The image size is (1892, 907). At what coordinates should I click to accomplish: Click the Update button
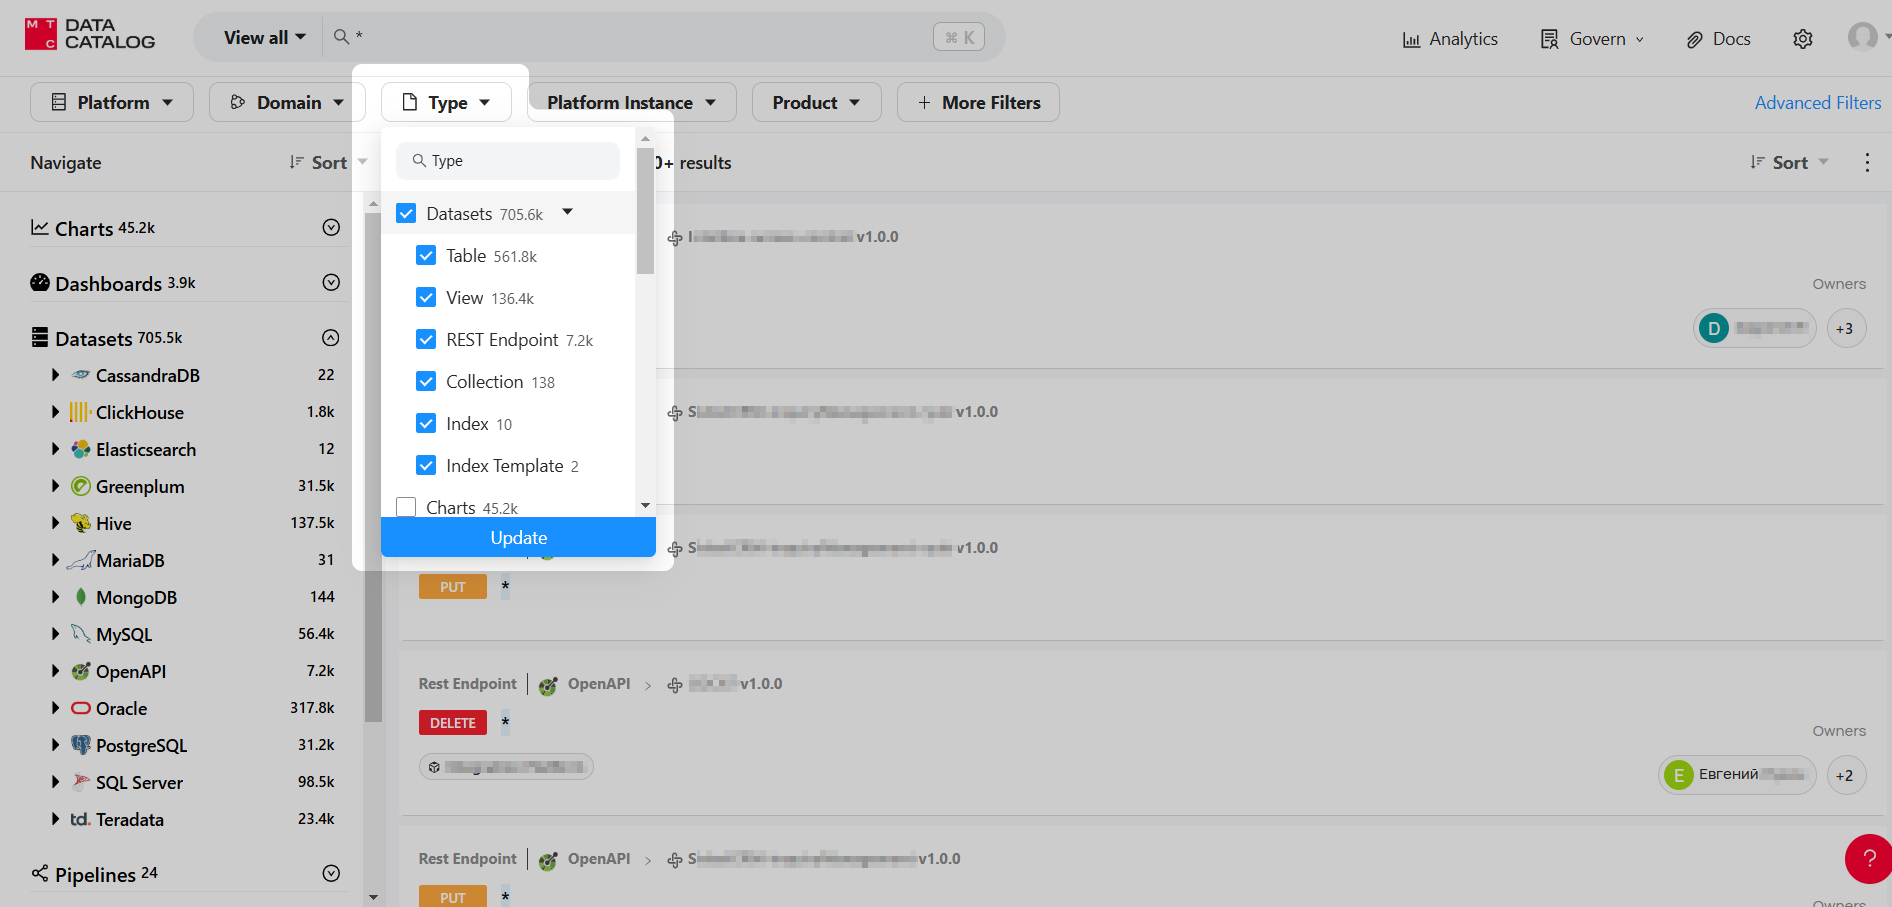[518, 538]
